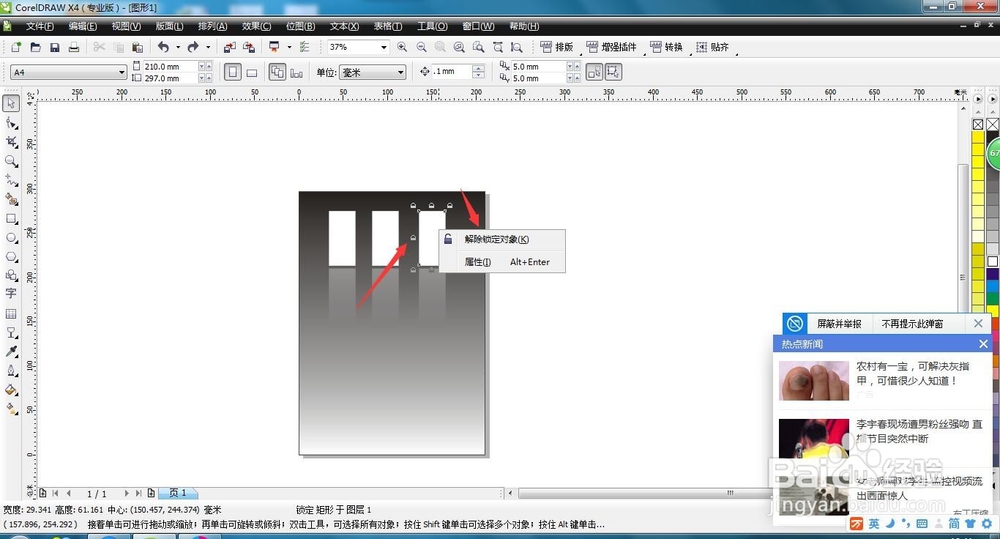Image resolution: width=1000 pixels, height=539 pixels.
Task: Select the Eyedropper tool
Action: point(11,351)
